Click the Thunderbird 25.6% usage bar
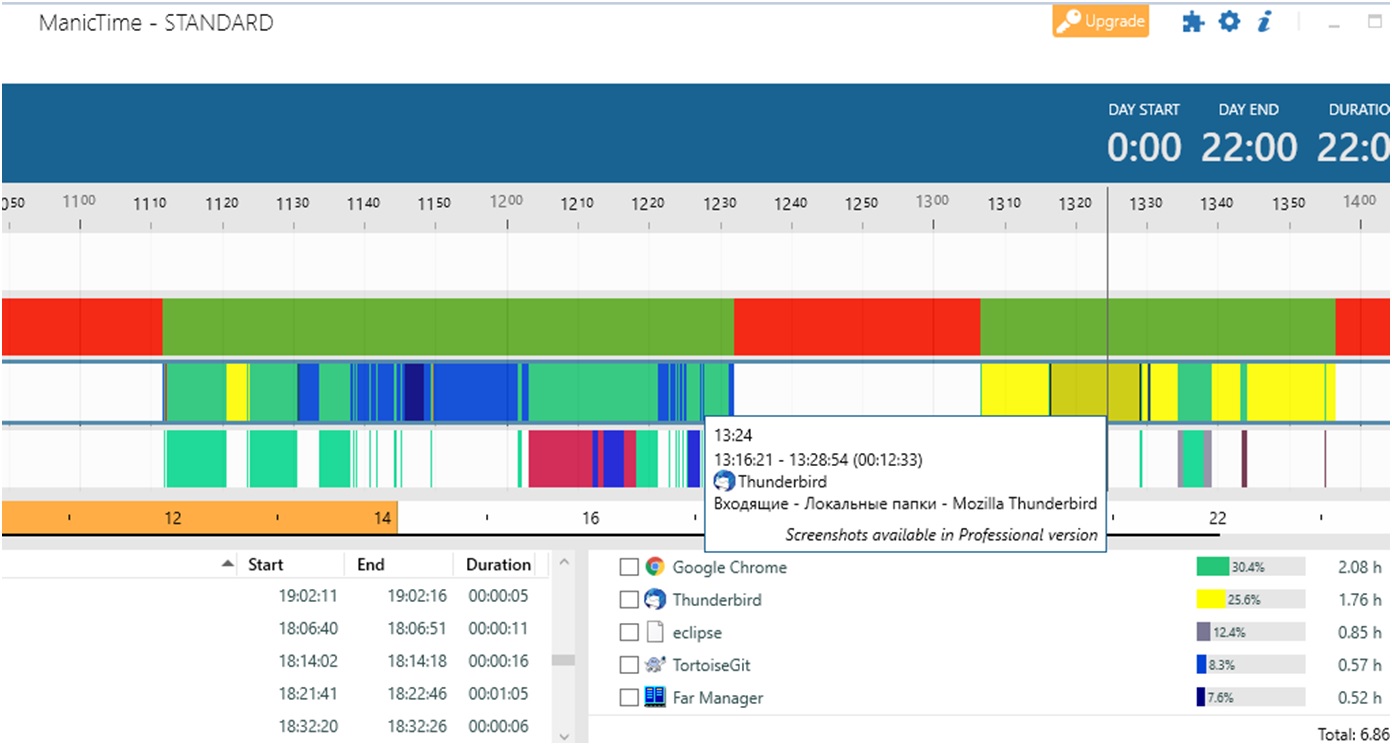Image resolution: width=1392 pixels, height=745 pixels. (1250, 600)
